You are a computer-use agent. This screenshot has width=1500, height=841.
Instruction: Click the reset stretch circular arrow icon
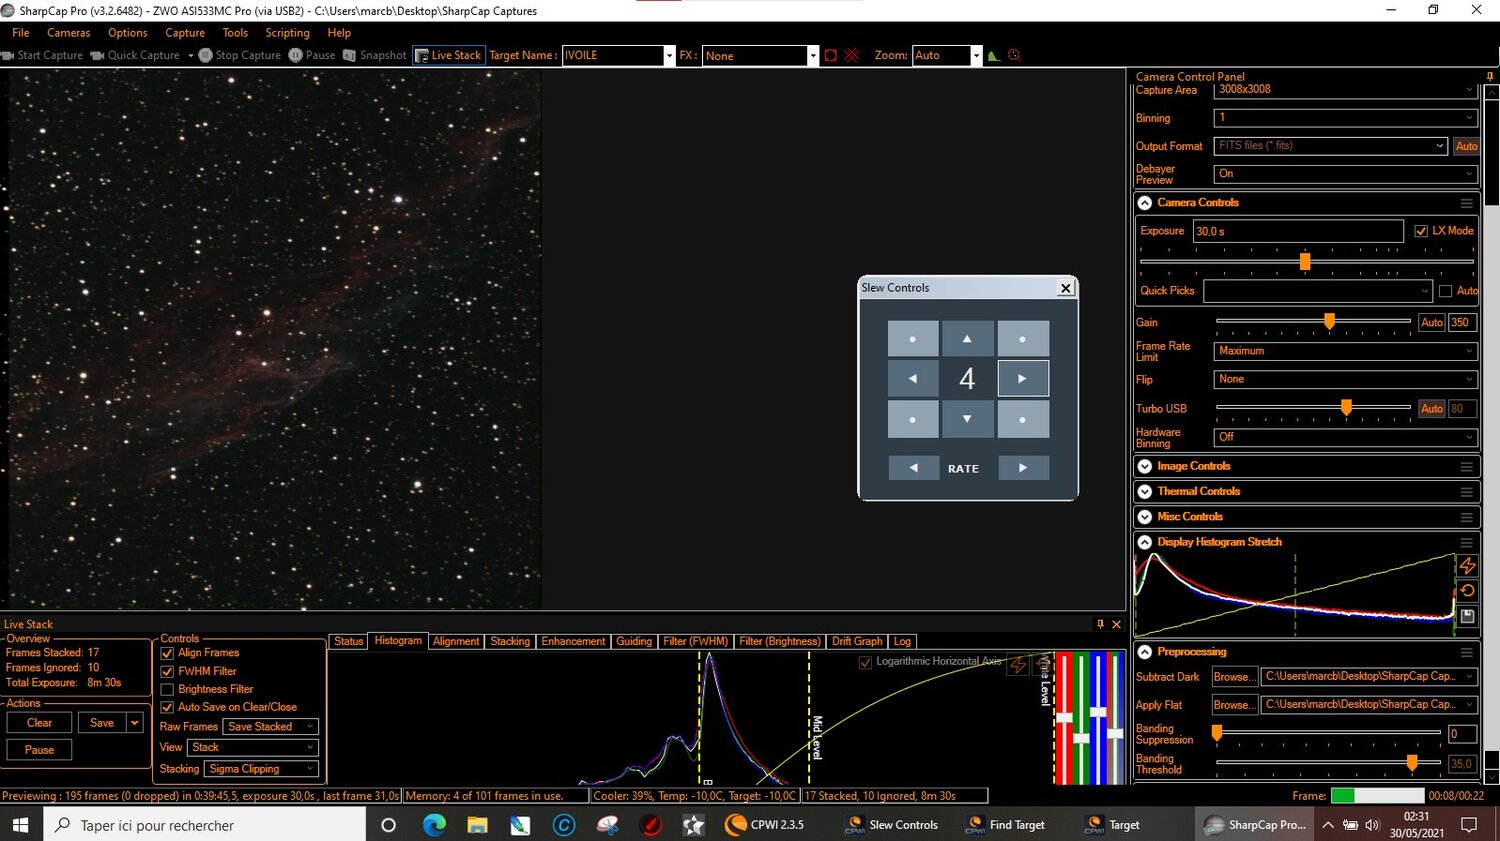click(x=1467, y=591)
